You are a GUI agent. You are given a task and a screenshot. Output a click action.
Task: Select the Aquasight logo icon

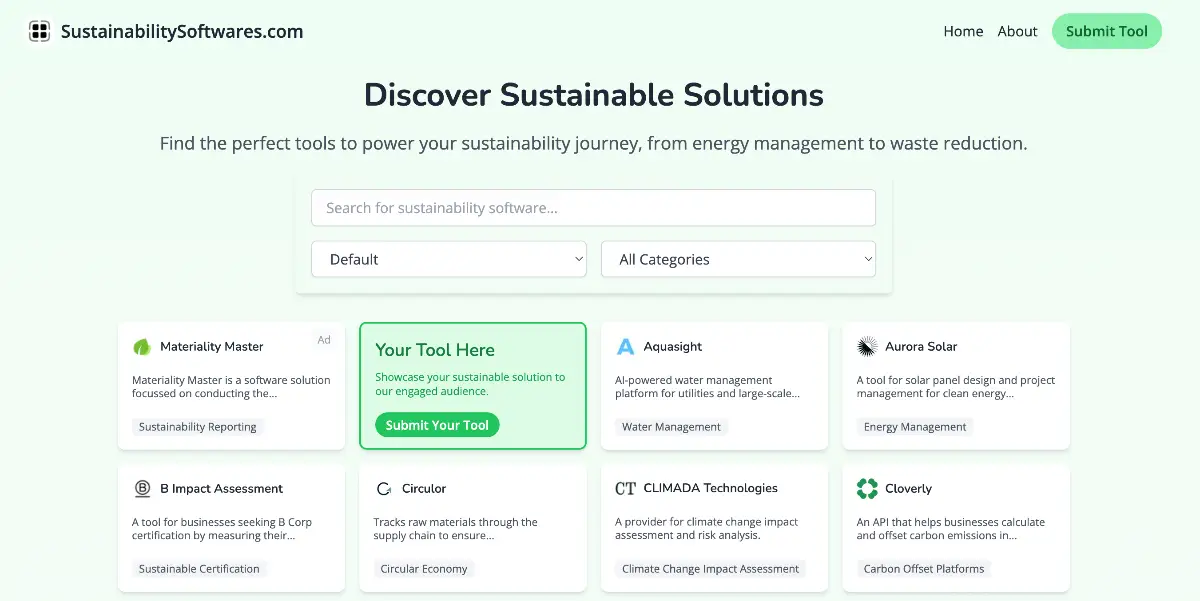625,346
